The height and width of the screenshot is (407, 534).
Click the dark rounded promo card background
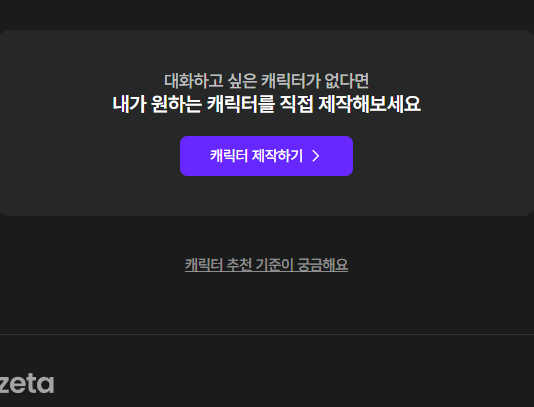266,198
